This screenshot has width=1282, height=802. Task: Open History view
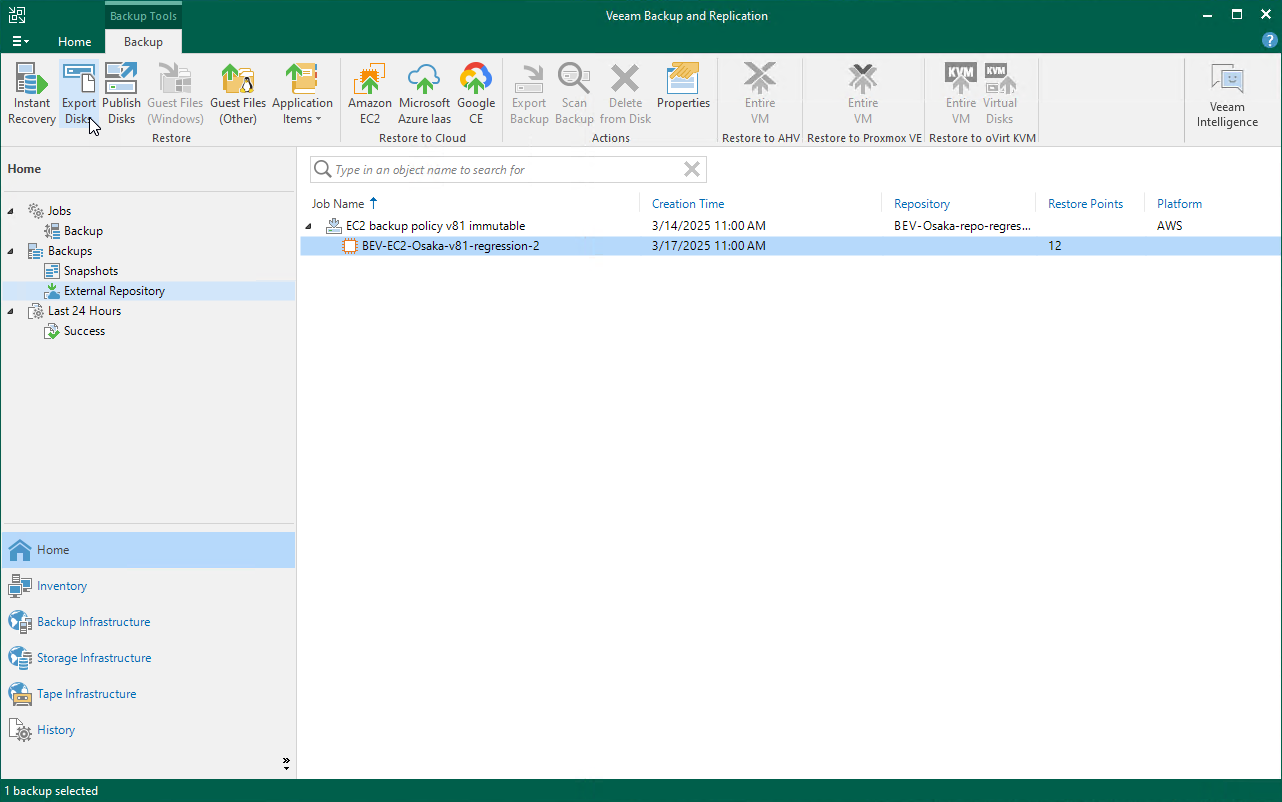148,730
